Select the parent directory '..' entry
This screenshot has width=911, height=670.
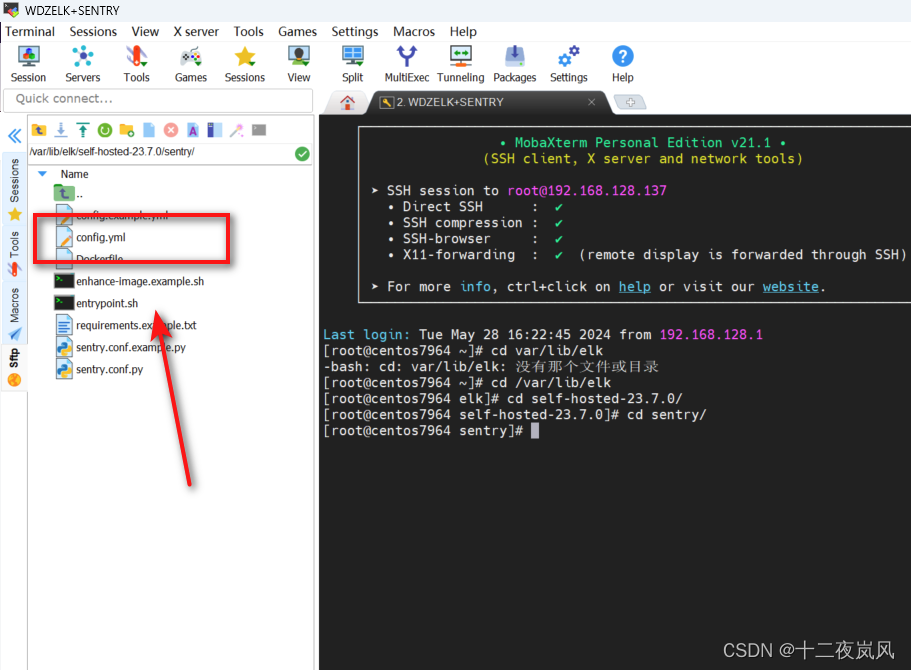[69, 194]
